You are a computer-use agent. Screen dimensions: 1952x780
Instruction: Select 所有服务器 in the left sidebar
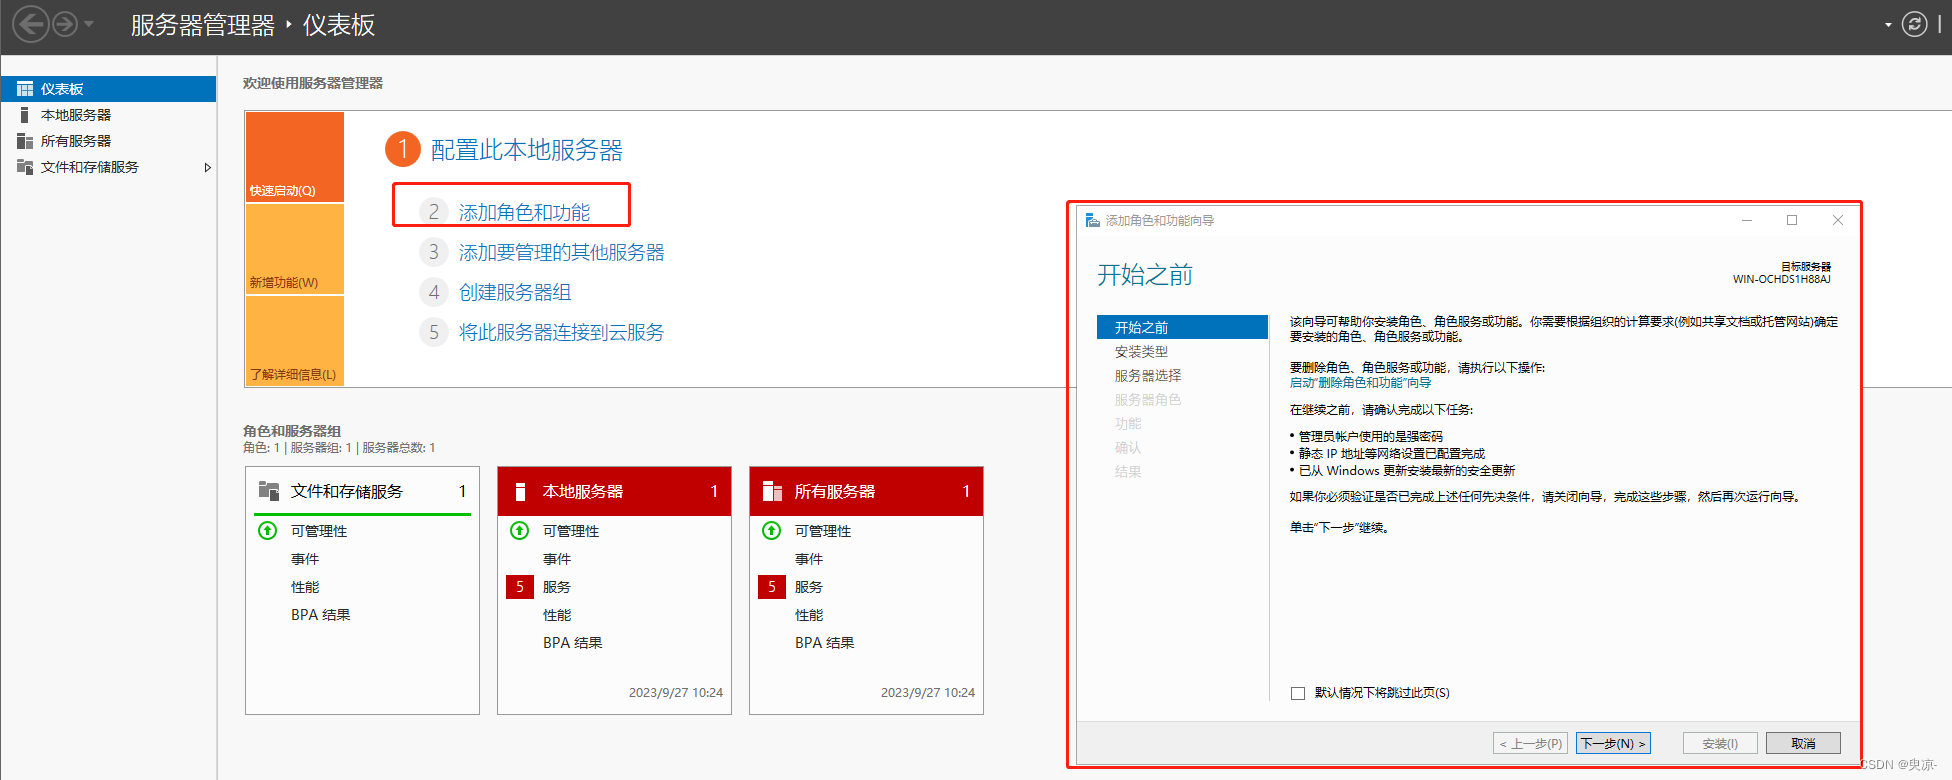point(108,141)
